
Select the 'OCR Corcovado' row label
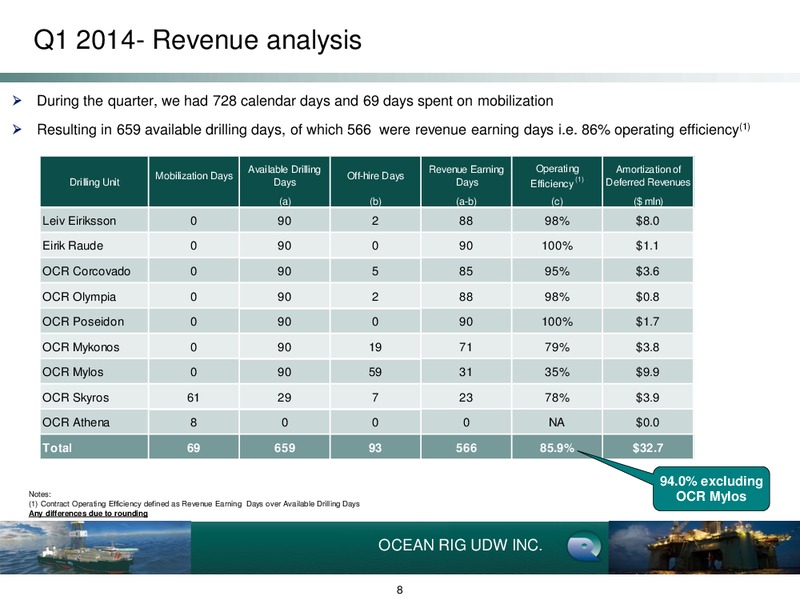click(x=86, y=271)
